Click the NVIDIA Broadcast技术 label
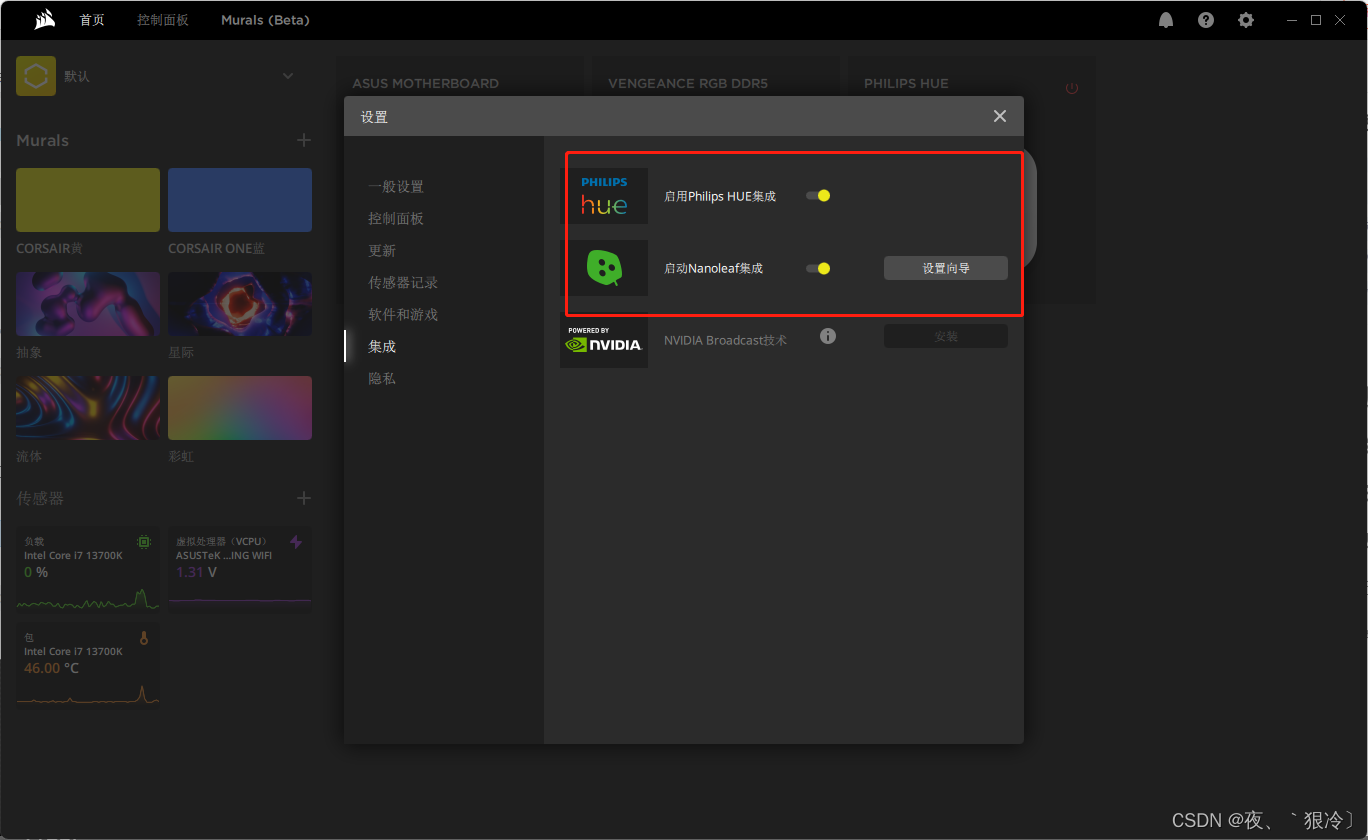The height and width of the screenshot is (840, 1368). (725, 340)
